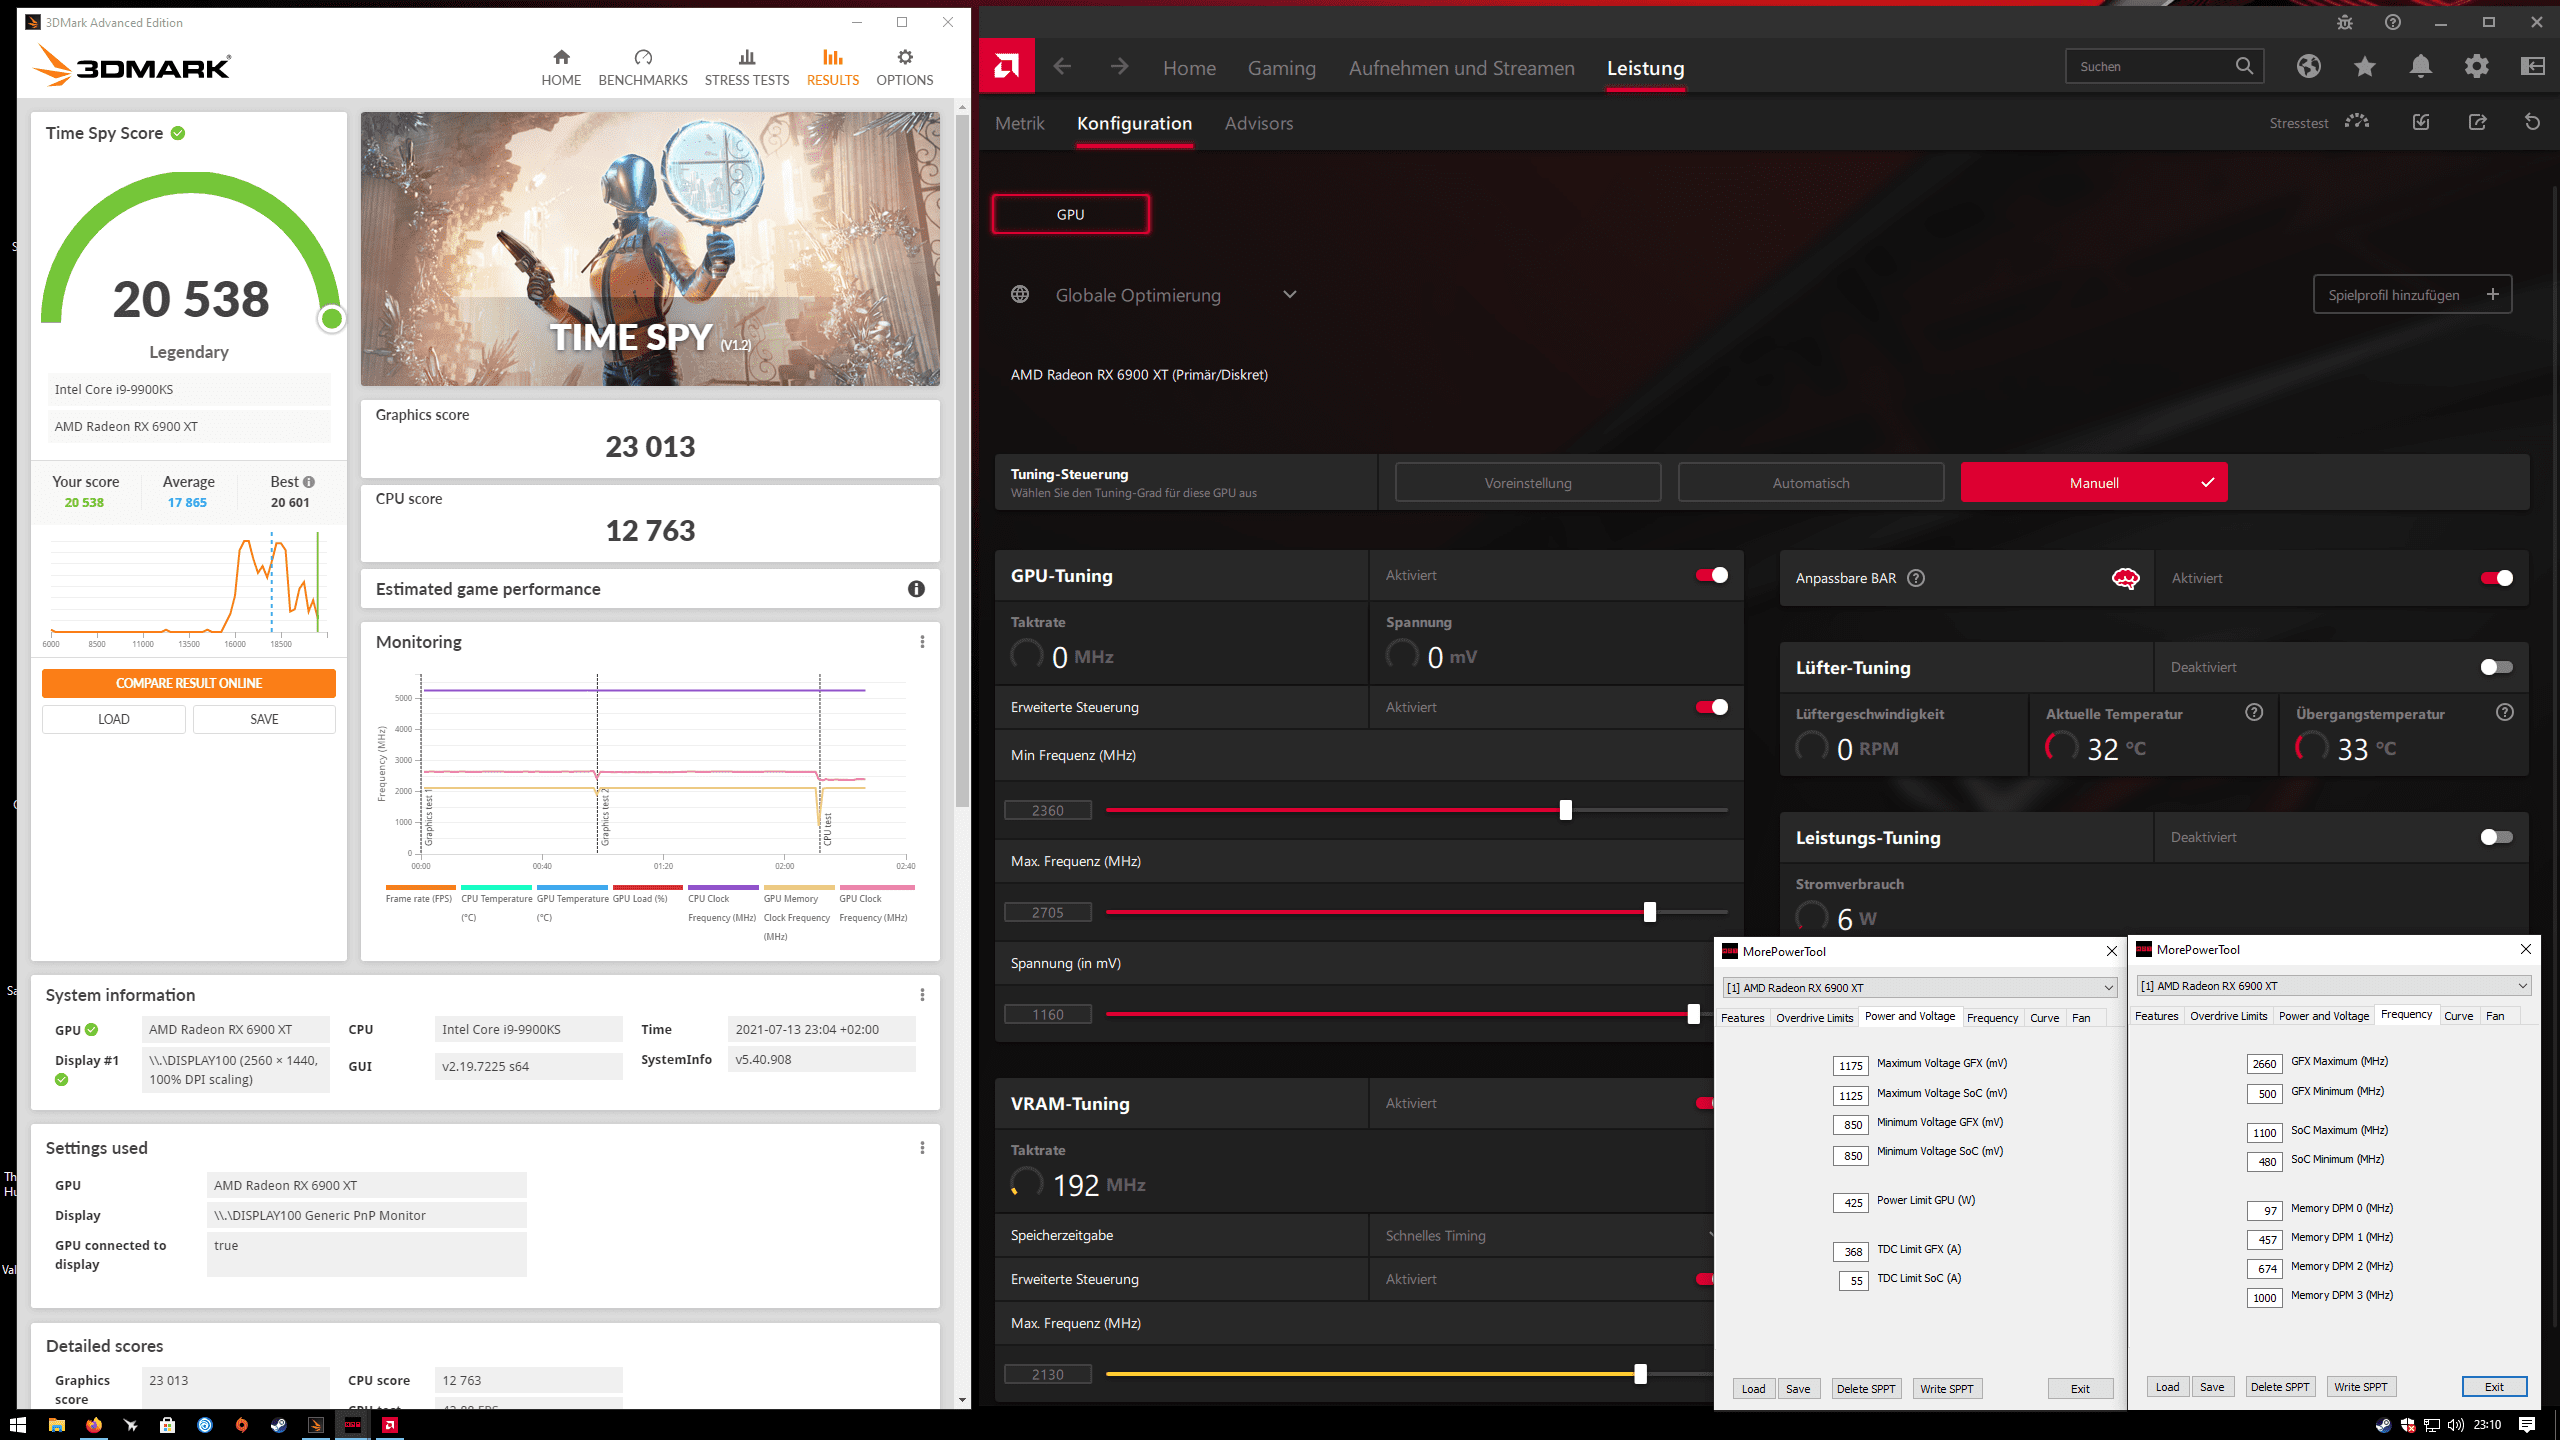Click the VRAM Max. Frequenz yellow slider handle
The image size is (2560, 1440).
click(x=1640, y=1374)
